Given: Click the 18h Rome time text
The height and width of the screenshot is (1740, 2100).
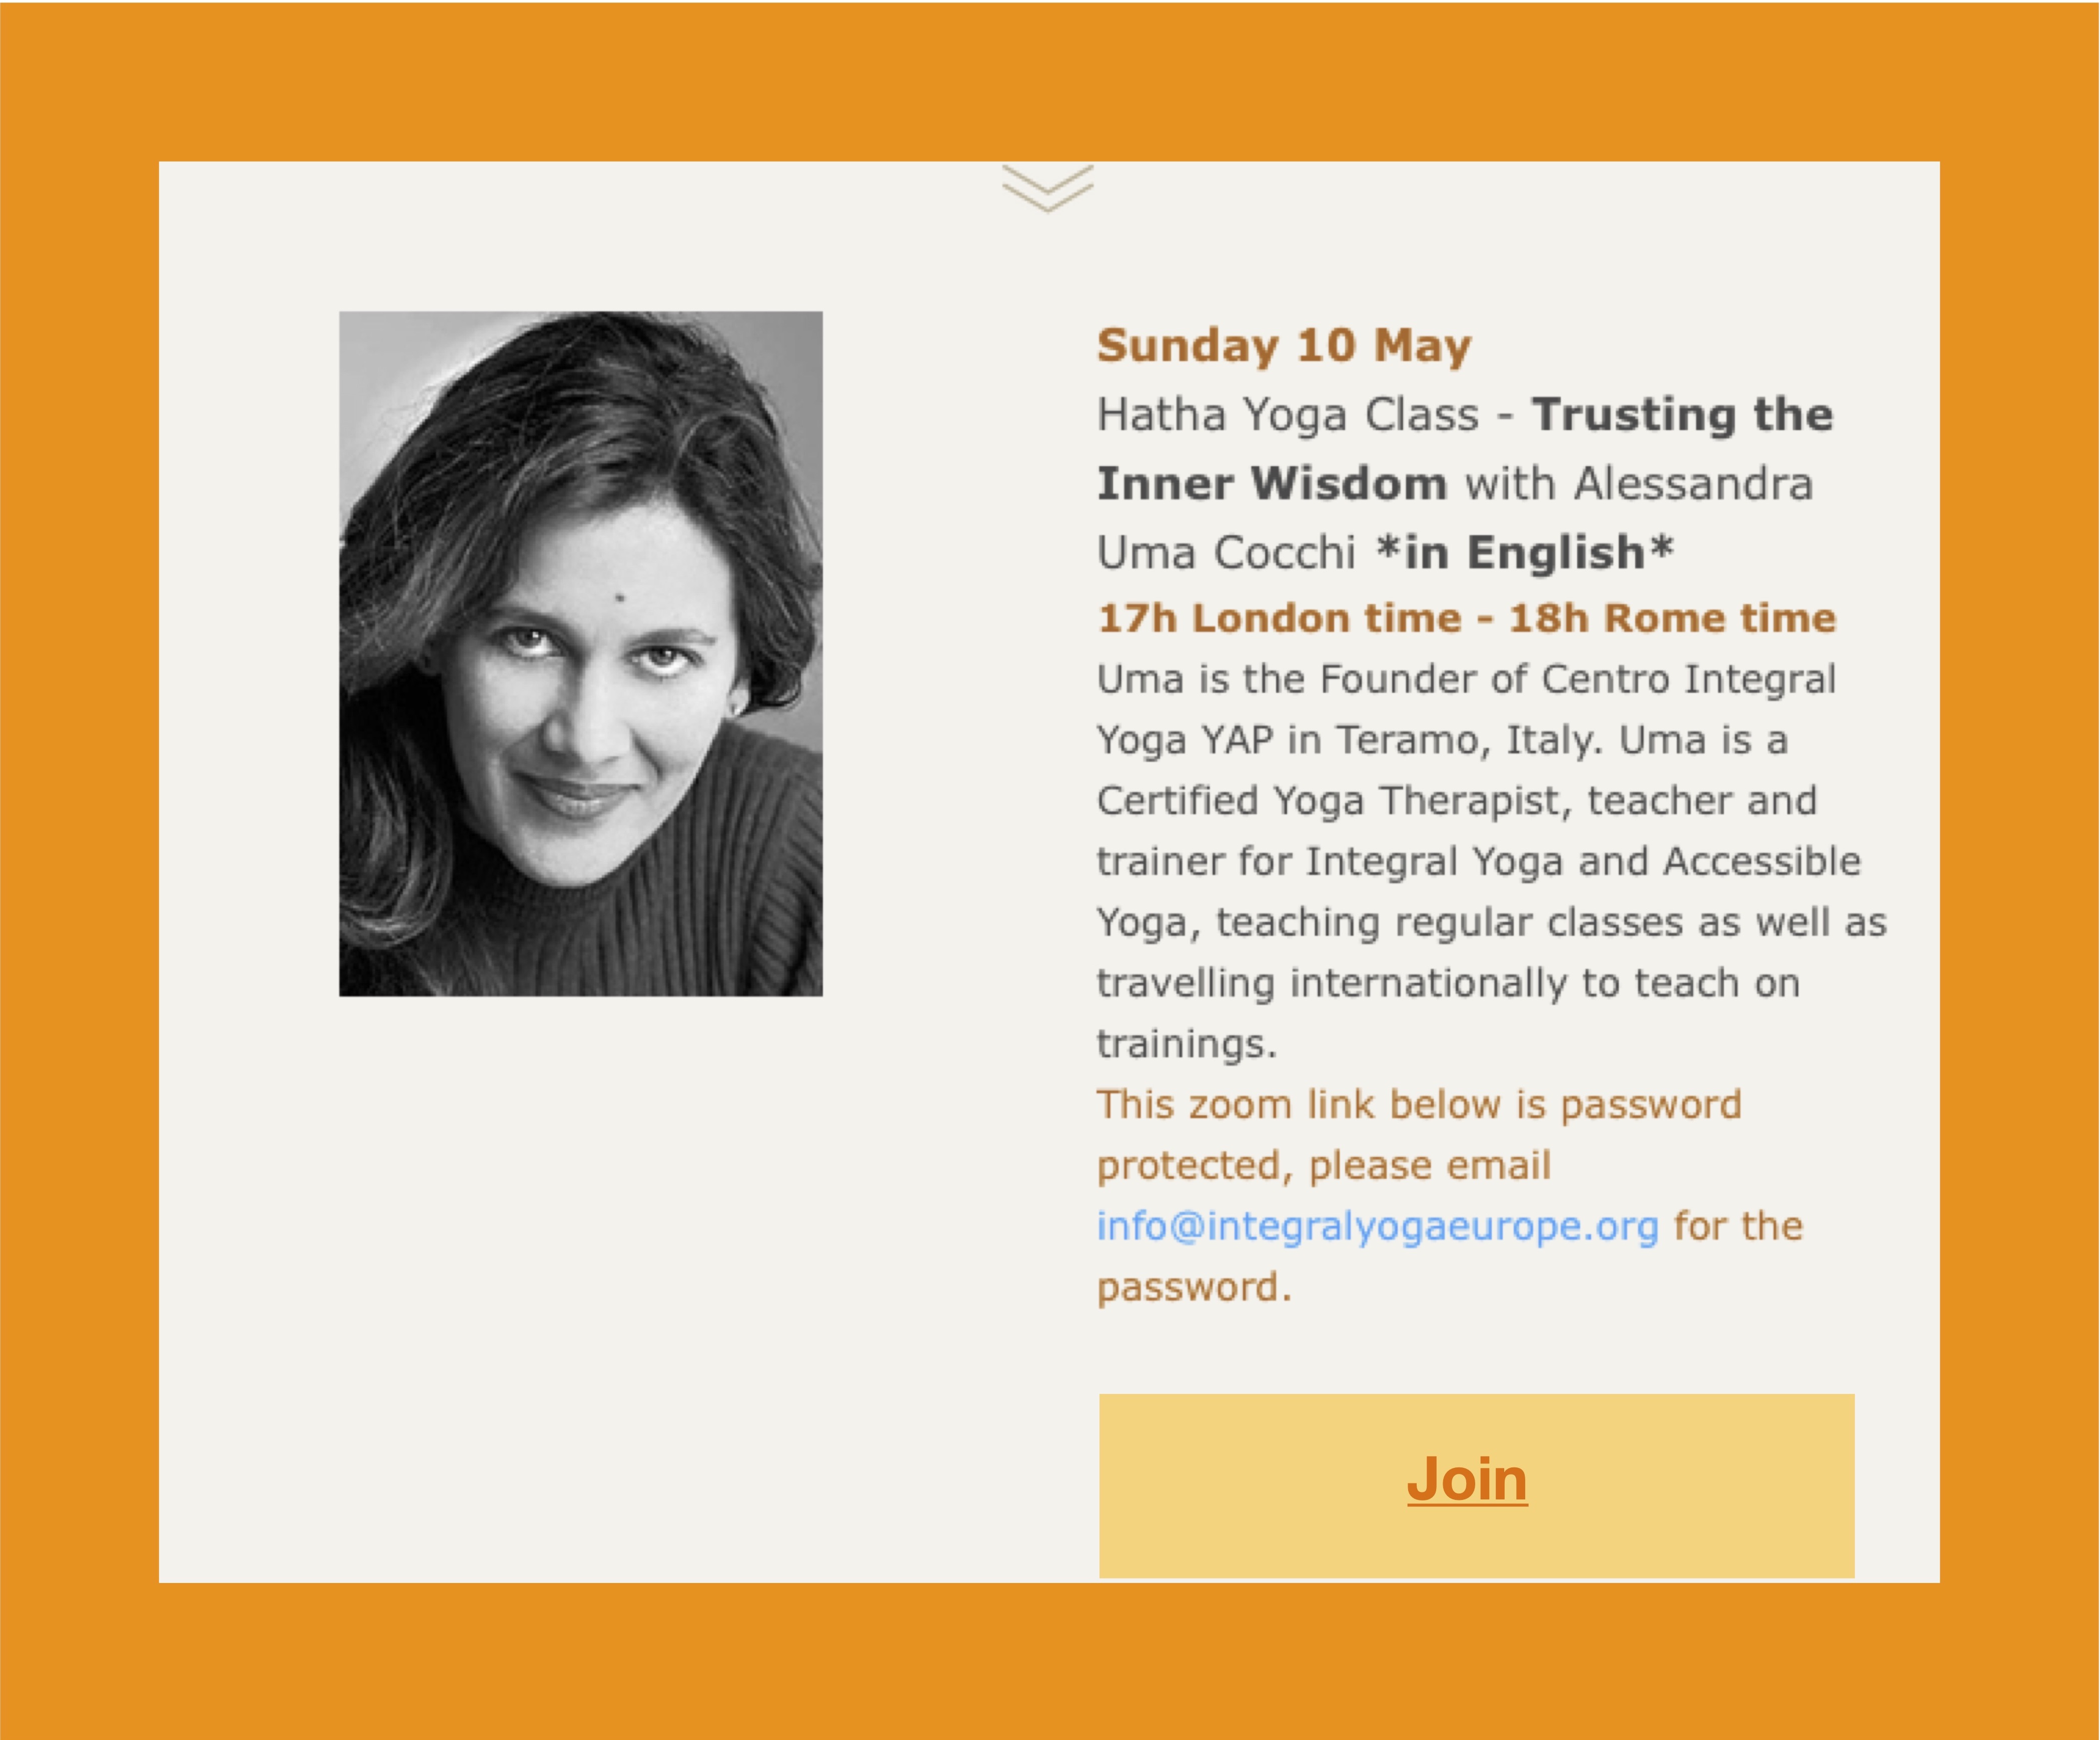Looking at the screenshot, I should [1672, 618].
